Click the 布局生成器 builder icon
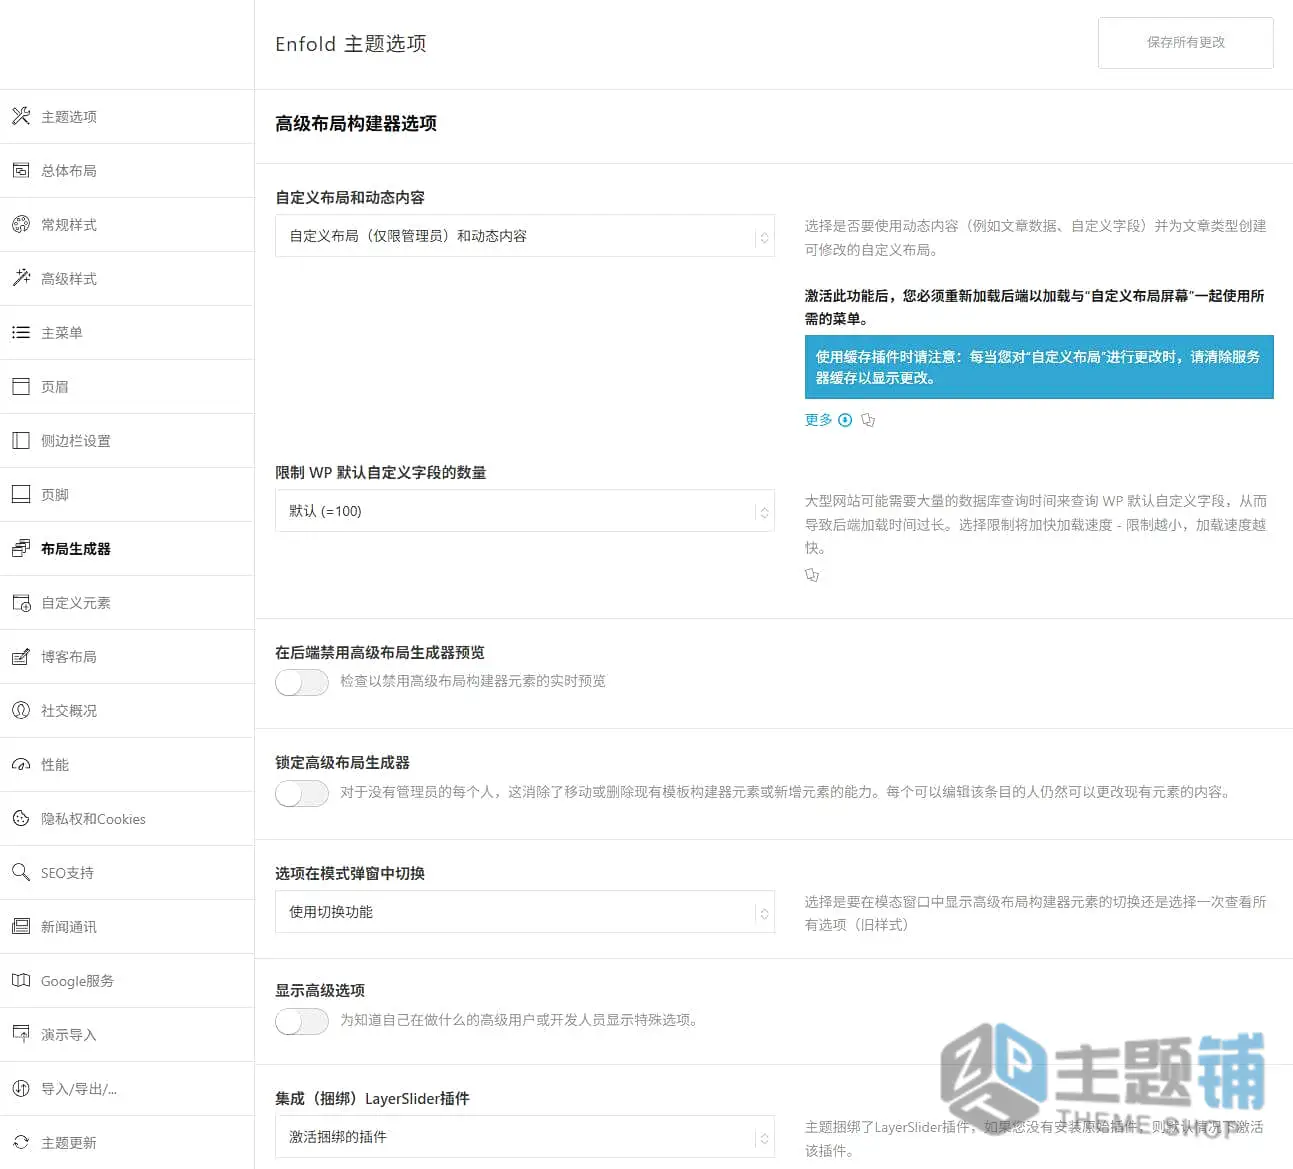Screen dimensions: 1293x1169 coord(21,548)
